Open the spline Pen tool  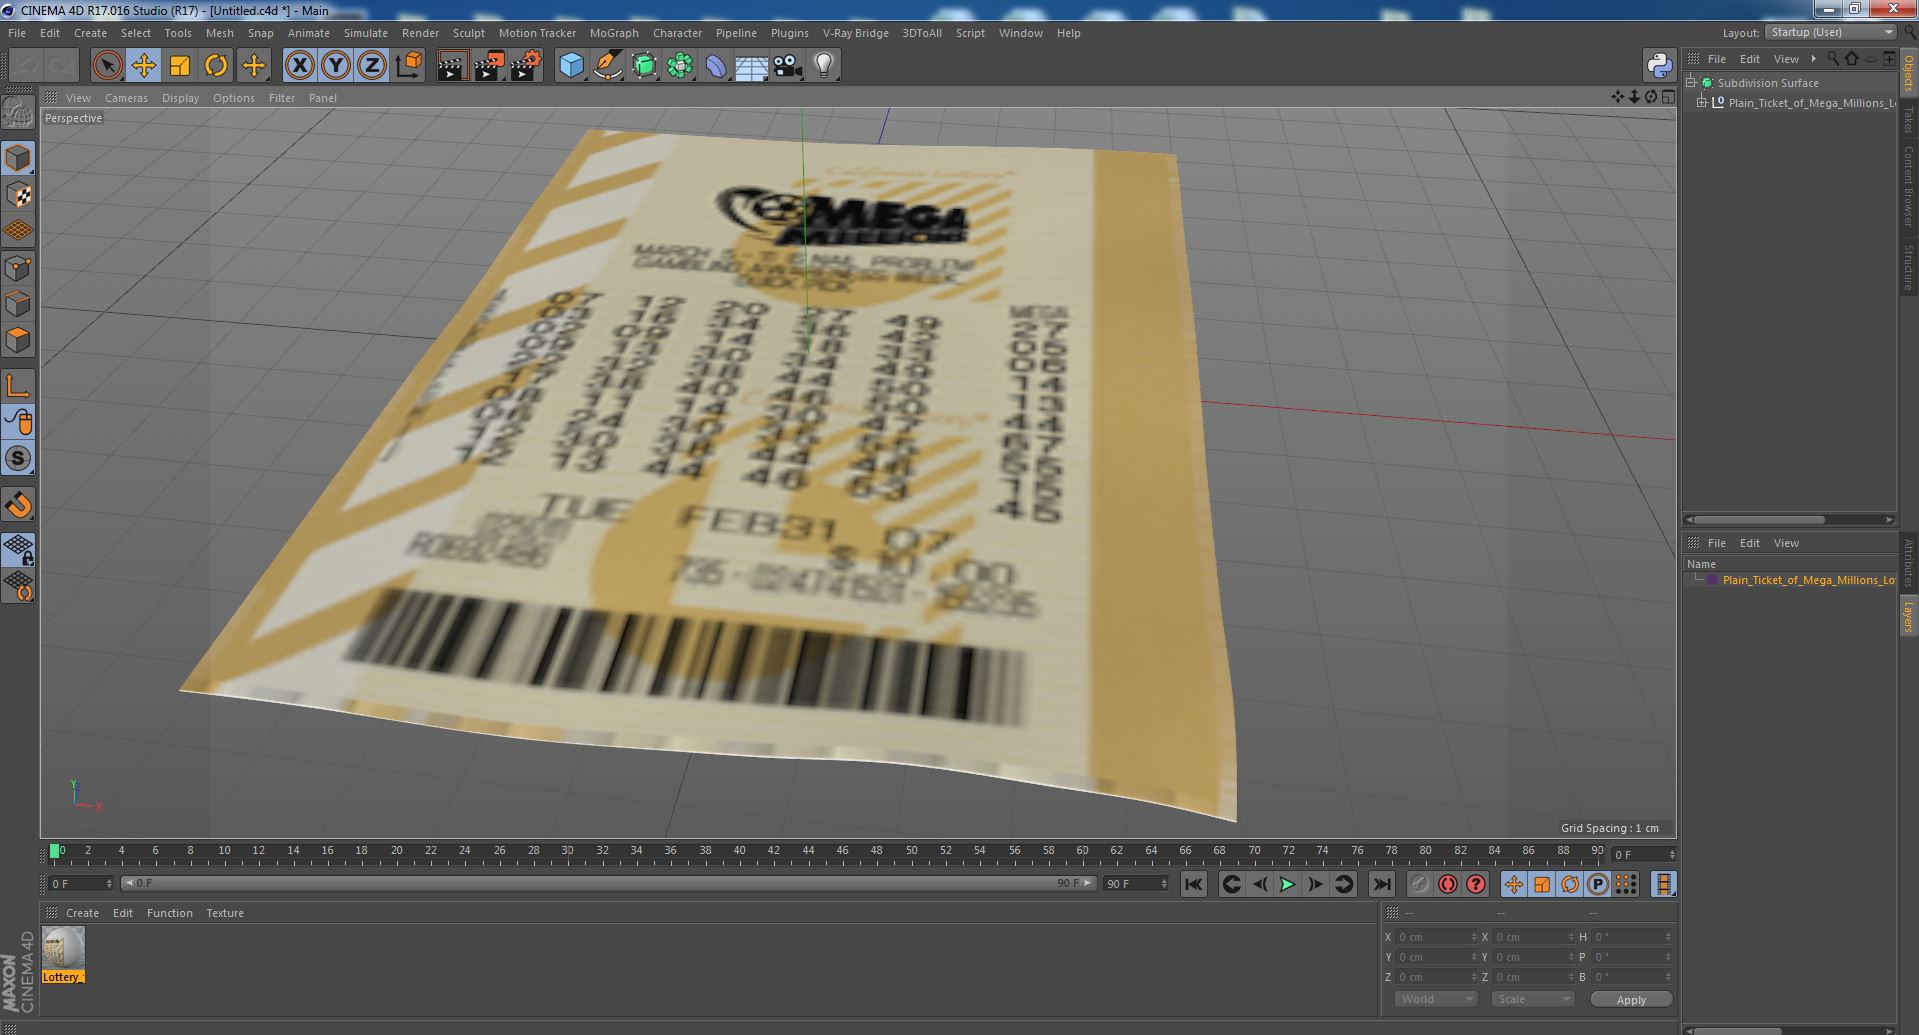607,66
